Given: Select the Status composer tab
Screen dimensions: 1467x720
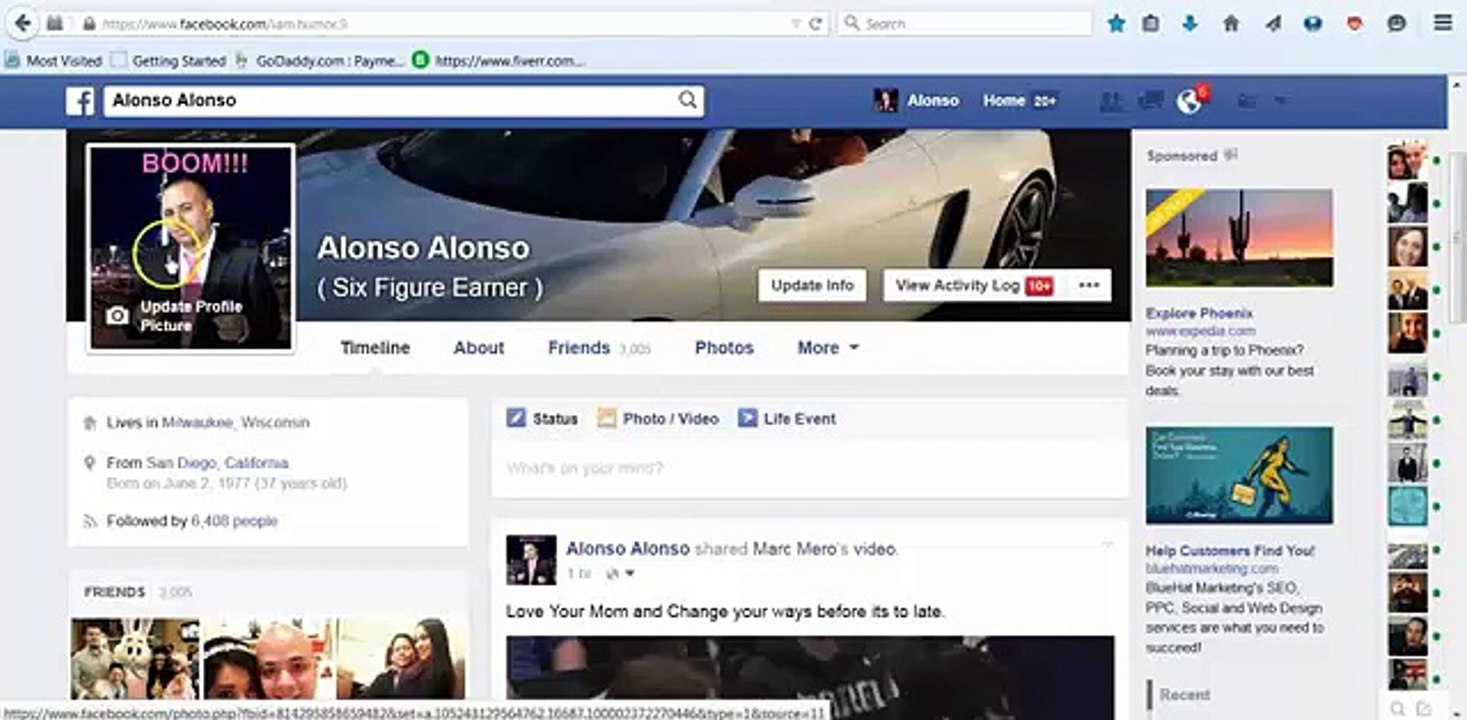Looking at the screenshot, I should (x=542, y=419).
